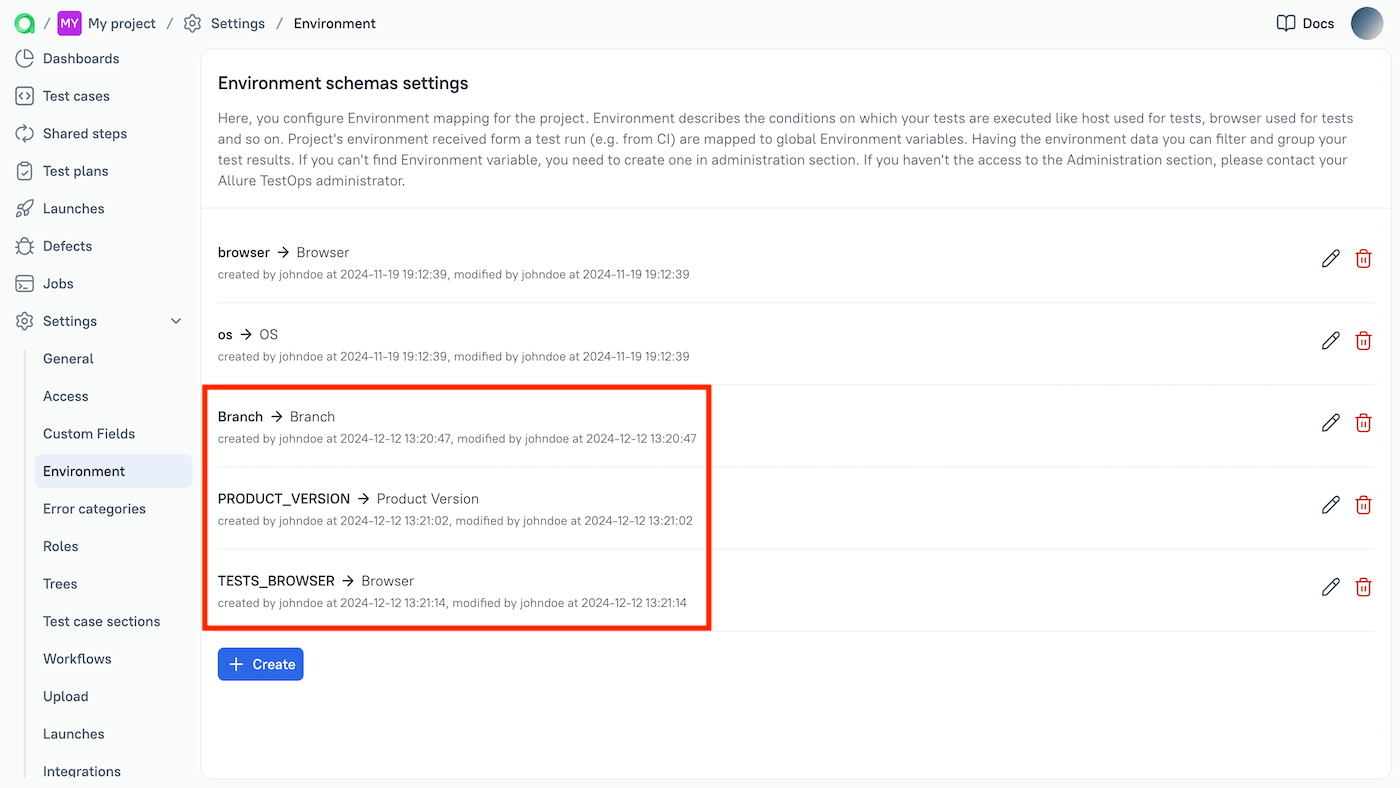Viewport: 1400px width, 788px height.
Task: Switch to Custom Fields settings
Action: point(89,433)
